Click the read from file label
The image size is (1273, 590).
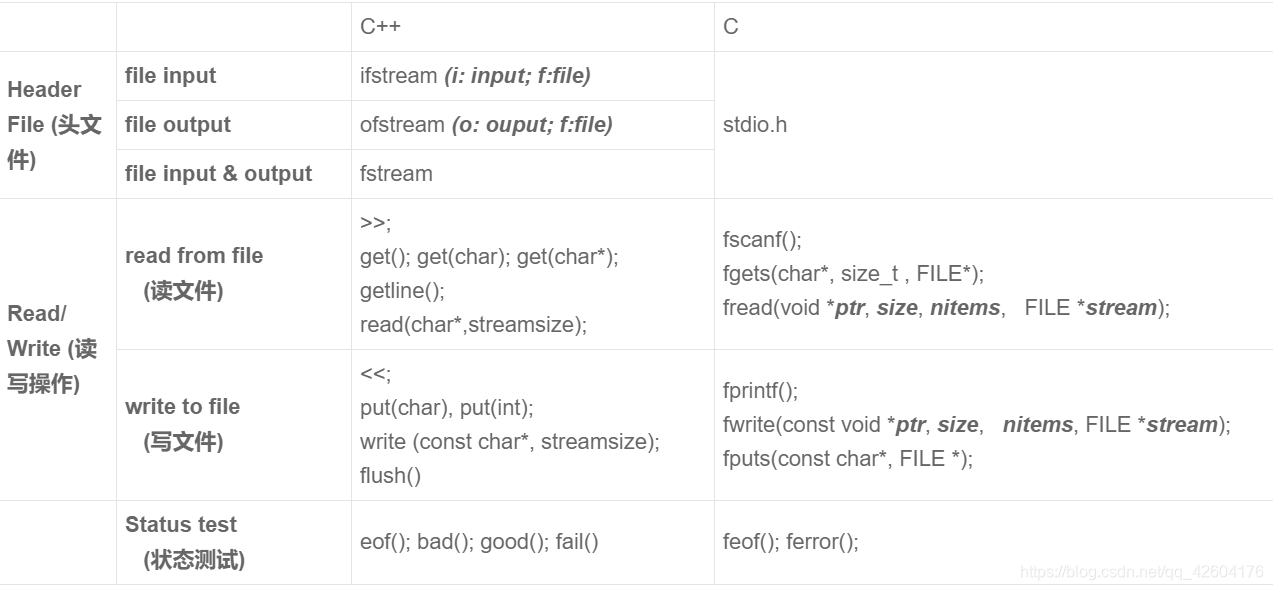(x=194, y=273)
